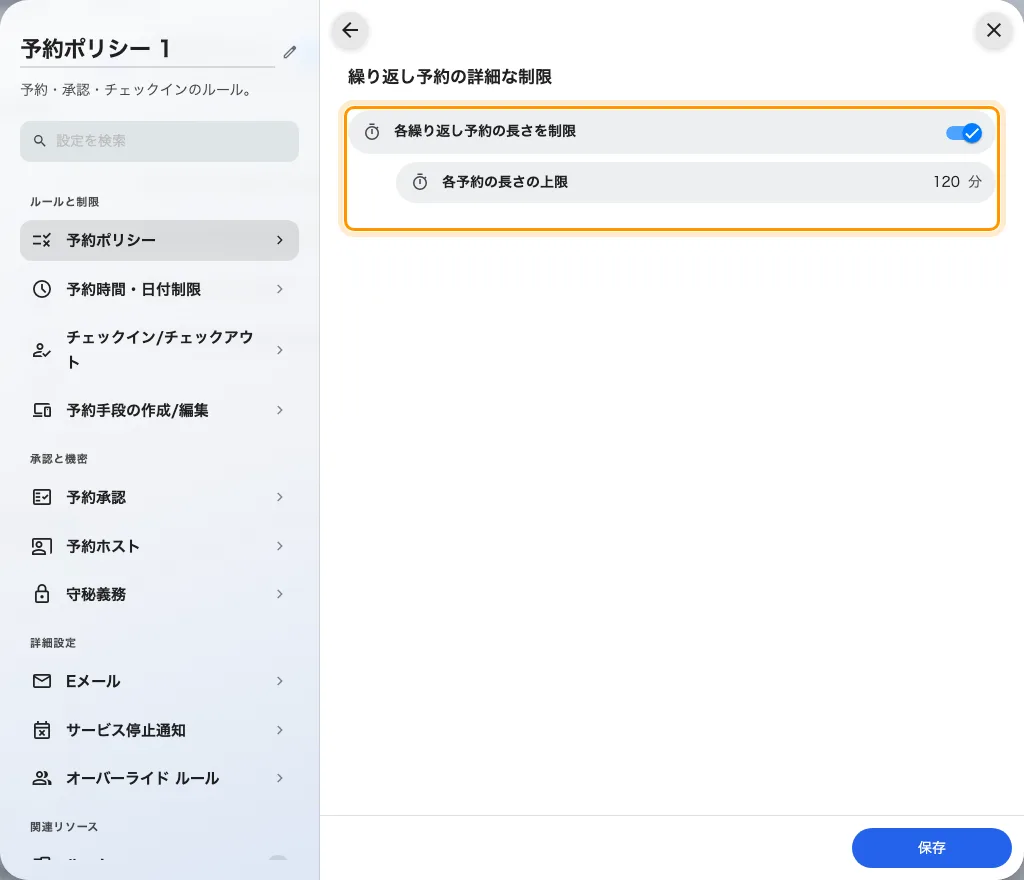This screenshot has width=1024, height=880.
Task: Expand chevron on 守秘義務 row
Action: pos(280,594)
